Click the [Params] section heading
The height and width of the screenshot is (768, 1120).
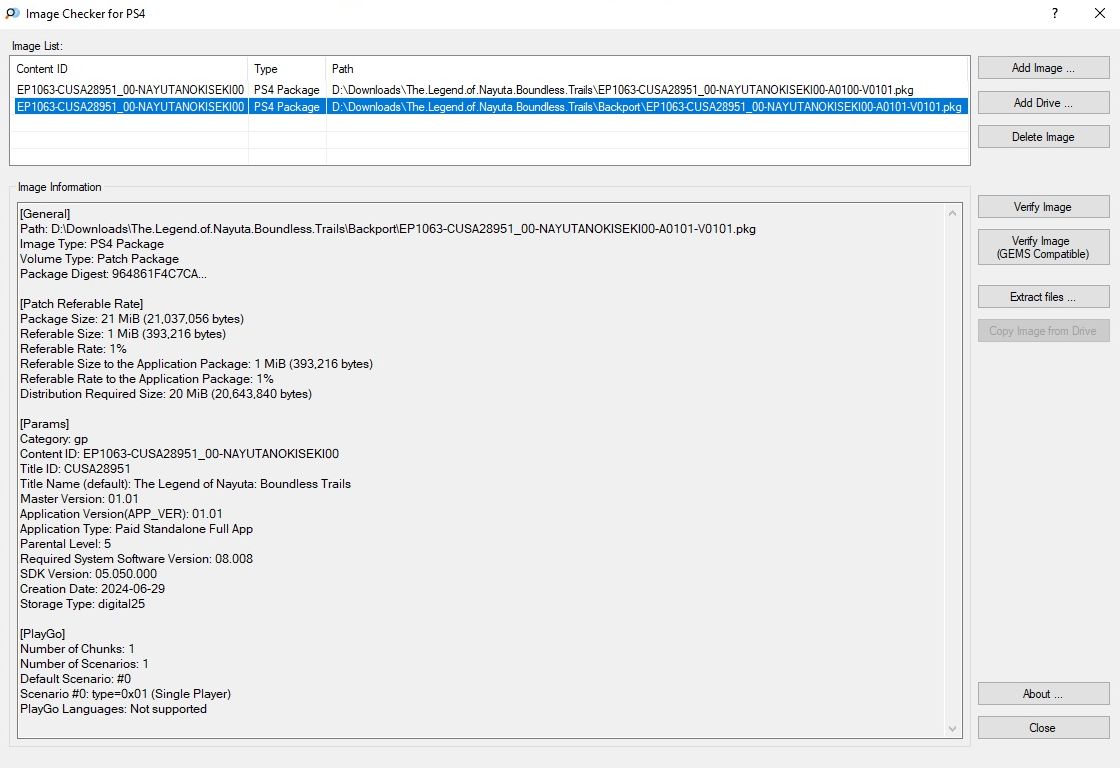click(44, 424)
